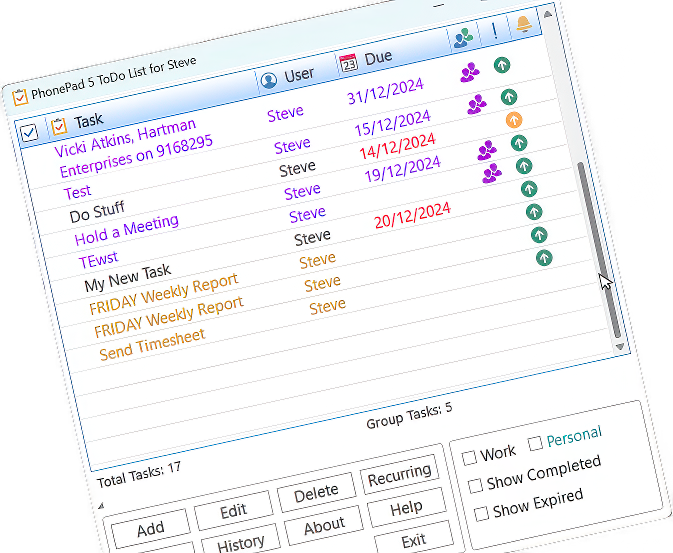This screenshot has height=553, width=673.
Task: Open the Recurring tasks button
Action: click(x=400, y=475)
